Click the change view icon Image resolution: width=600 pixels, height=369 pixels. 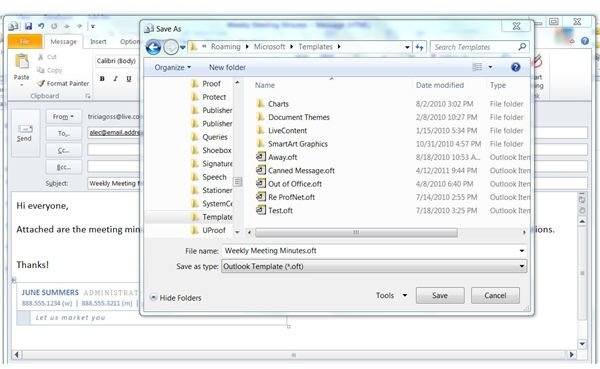(x=477, y=67)
